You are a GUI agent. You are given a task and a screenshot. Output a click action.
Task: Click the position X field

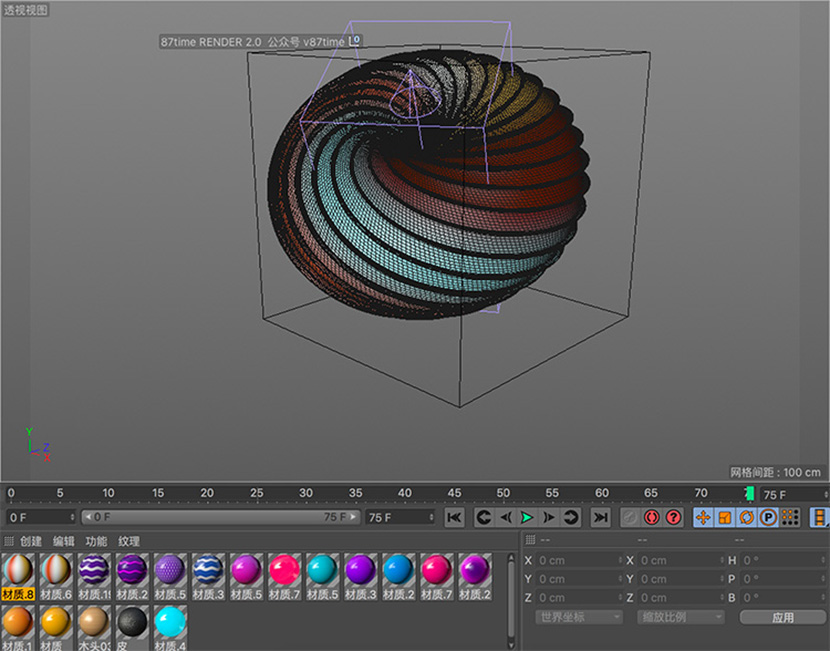point(579,560)
